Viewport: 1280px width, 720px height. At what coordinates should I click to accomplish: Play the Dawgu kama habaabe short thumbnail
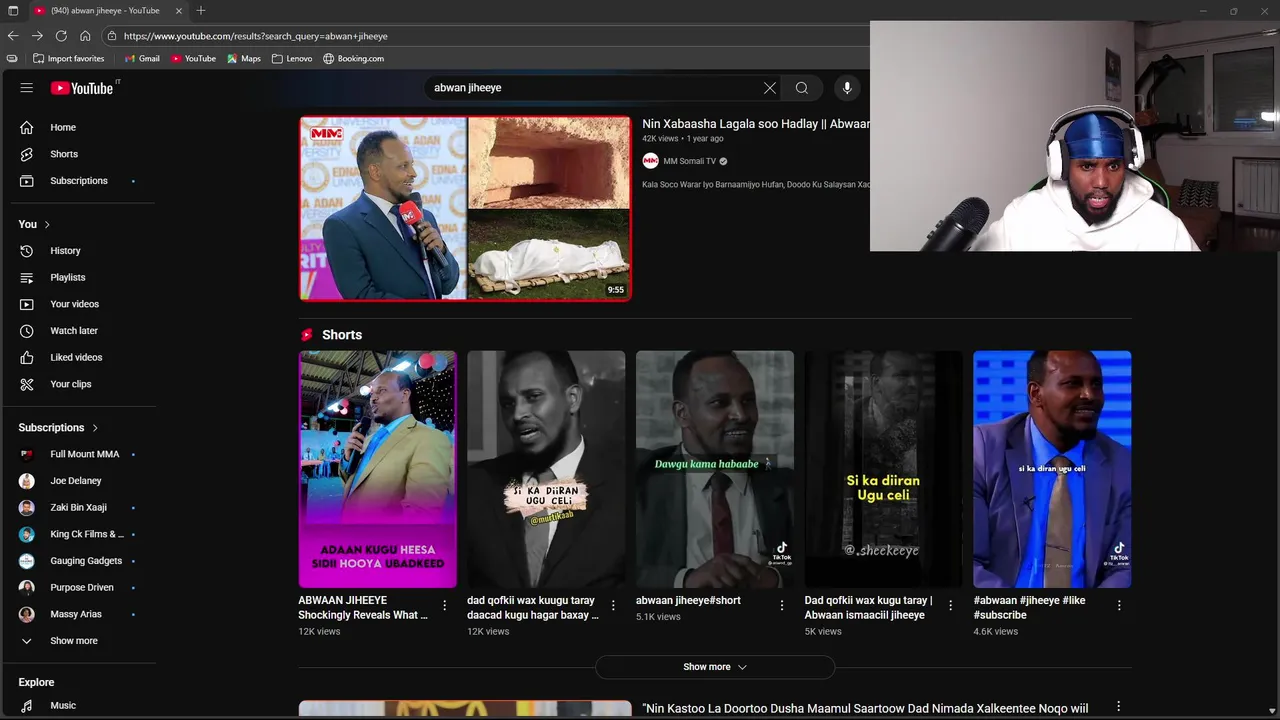click(715, 469)
